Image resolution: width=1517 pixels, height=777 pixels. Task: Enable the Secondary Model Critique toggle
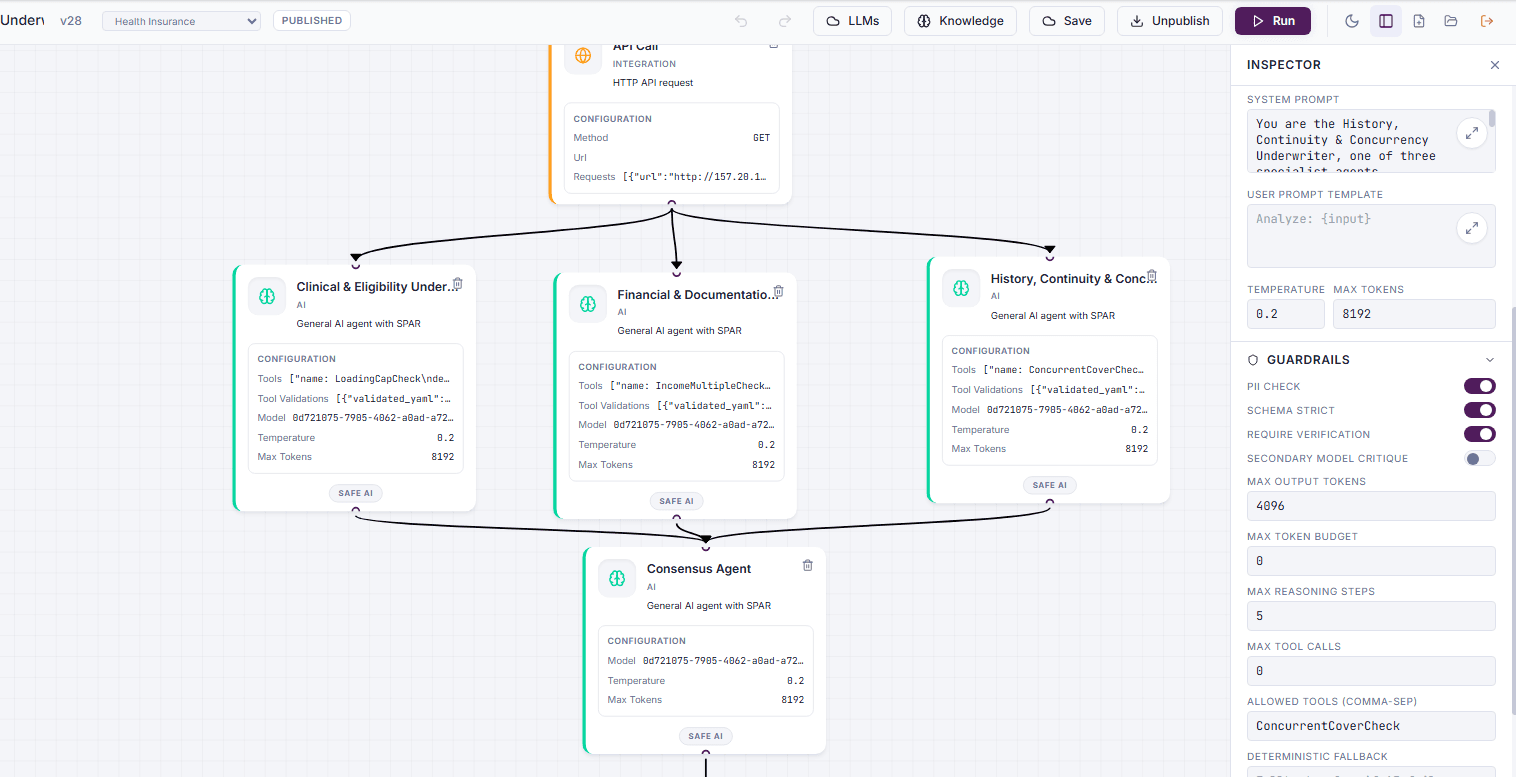coord(1480,458)
